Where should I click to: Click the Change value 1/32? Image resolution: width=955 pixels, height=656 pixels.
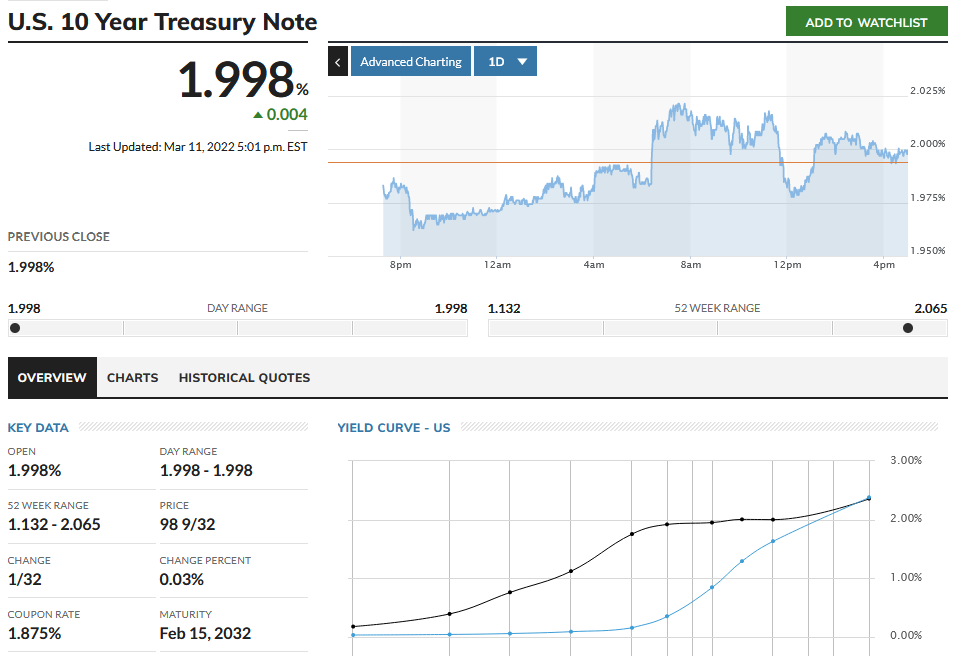[24, 579]
